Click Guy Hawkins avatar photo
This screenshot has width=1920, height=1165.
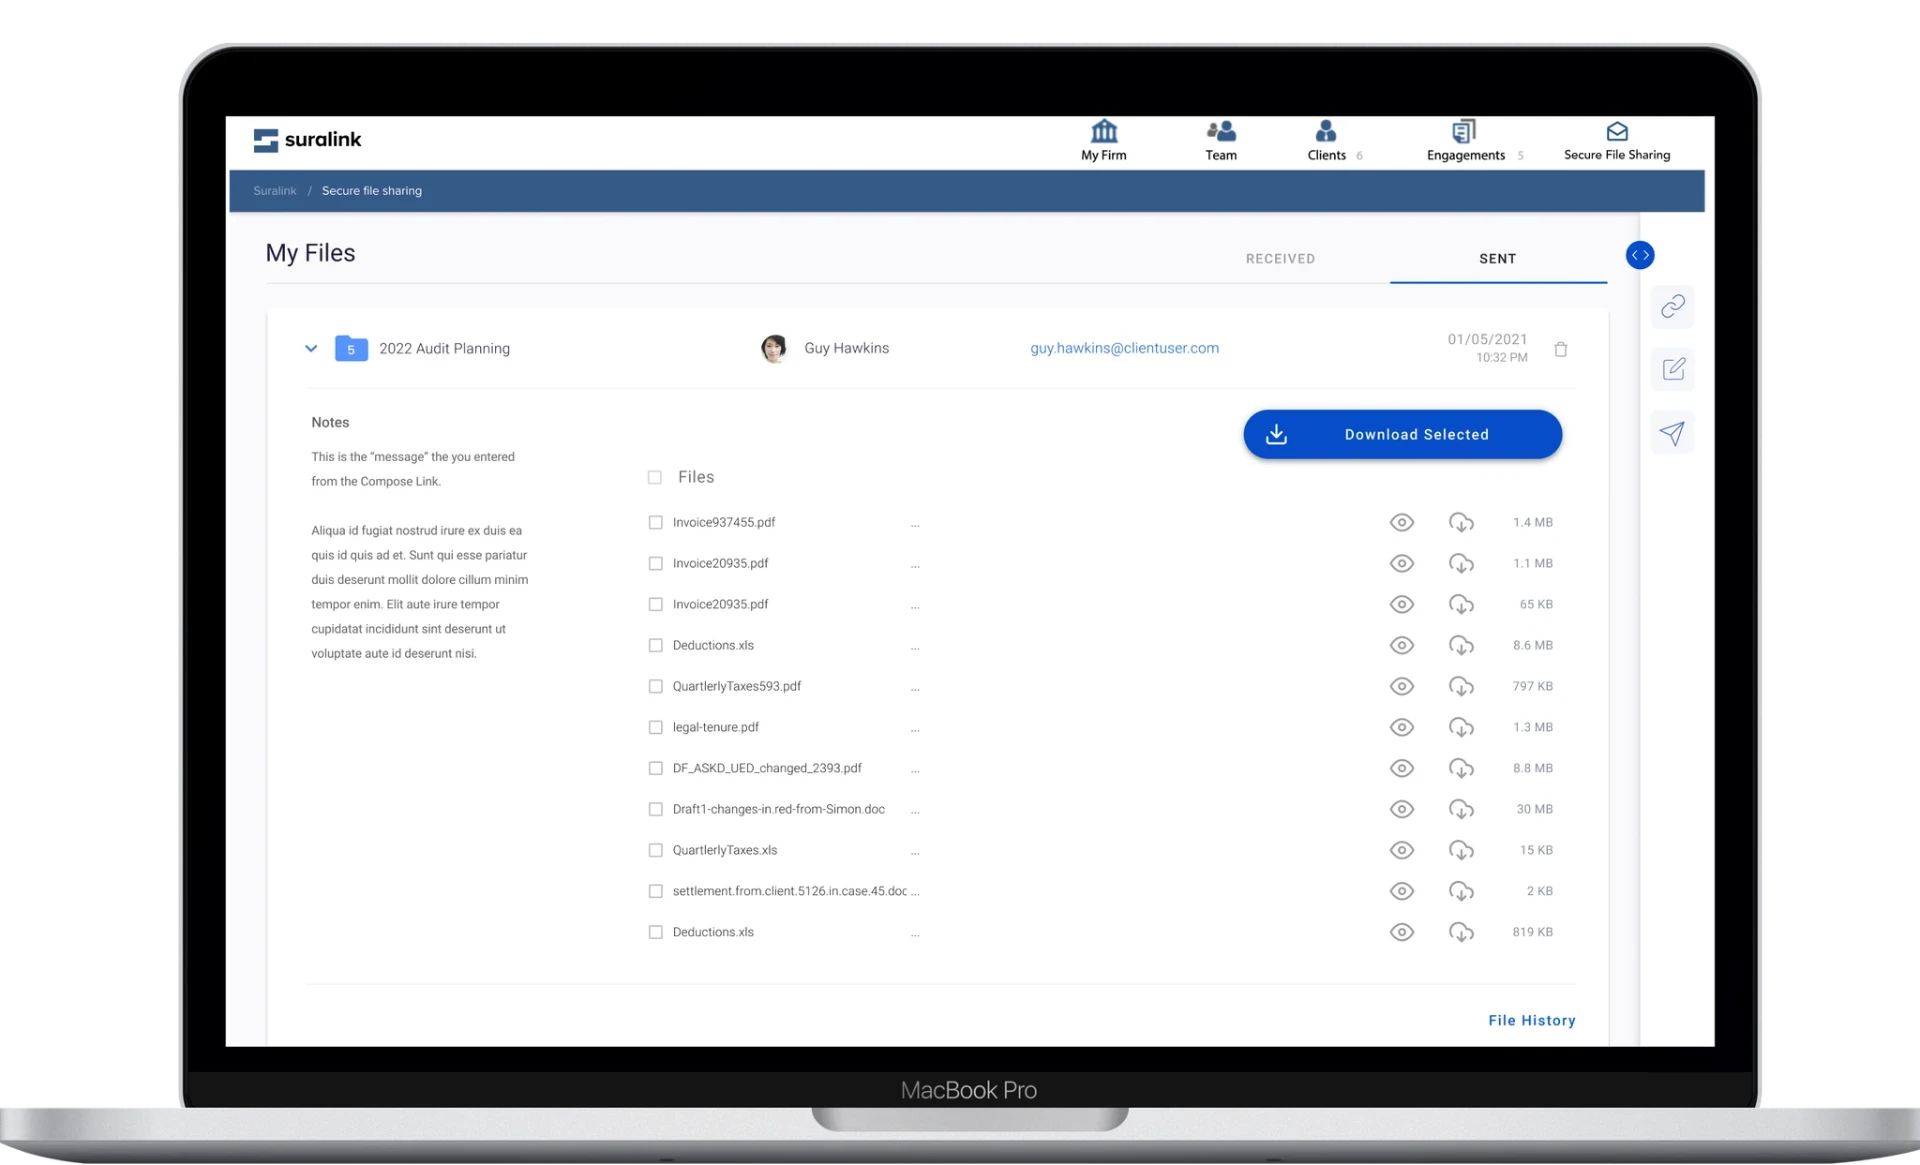[x=774, y=348]
